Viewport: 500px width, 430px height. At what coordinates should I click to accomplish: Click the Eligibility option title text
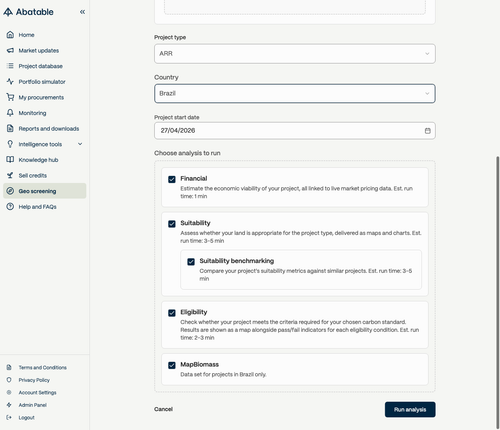coord(194,312)
